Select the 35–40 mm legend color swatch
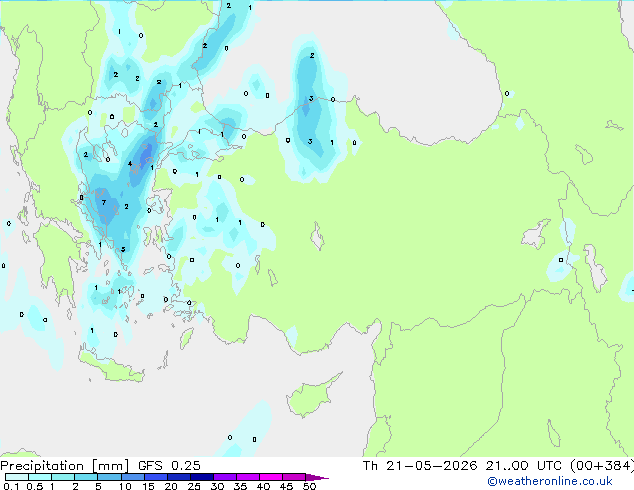Screen dimensions: 634x490 [x=247, y=477]
